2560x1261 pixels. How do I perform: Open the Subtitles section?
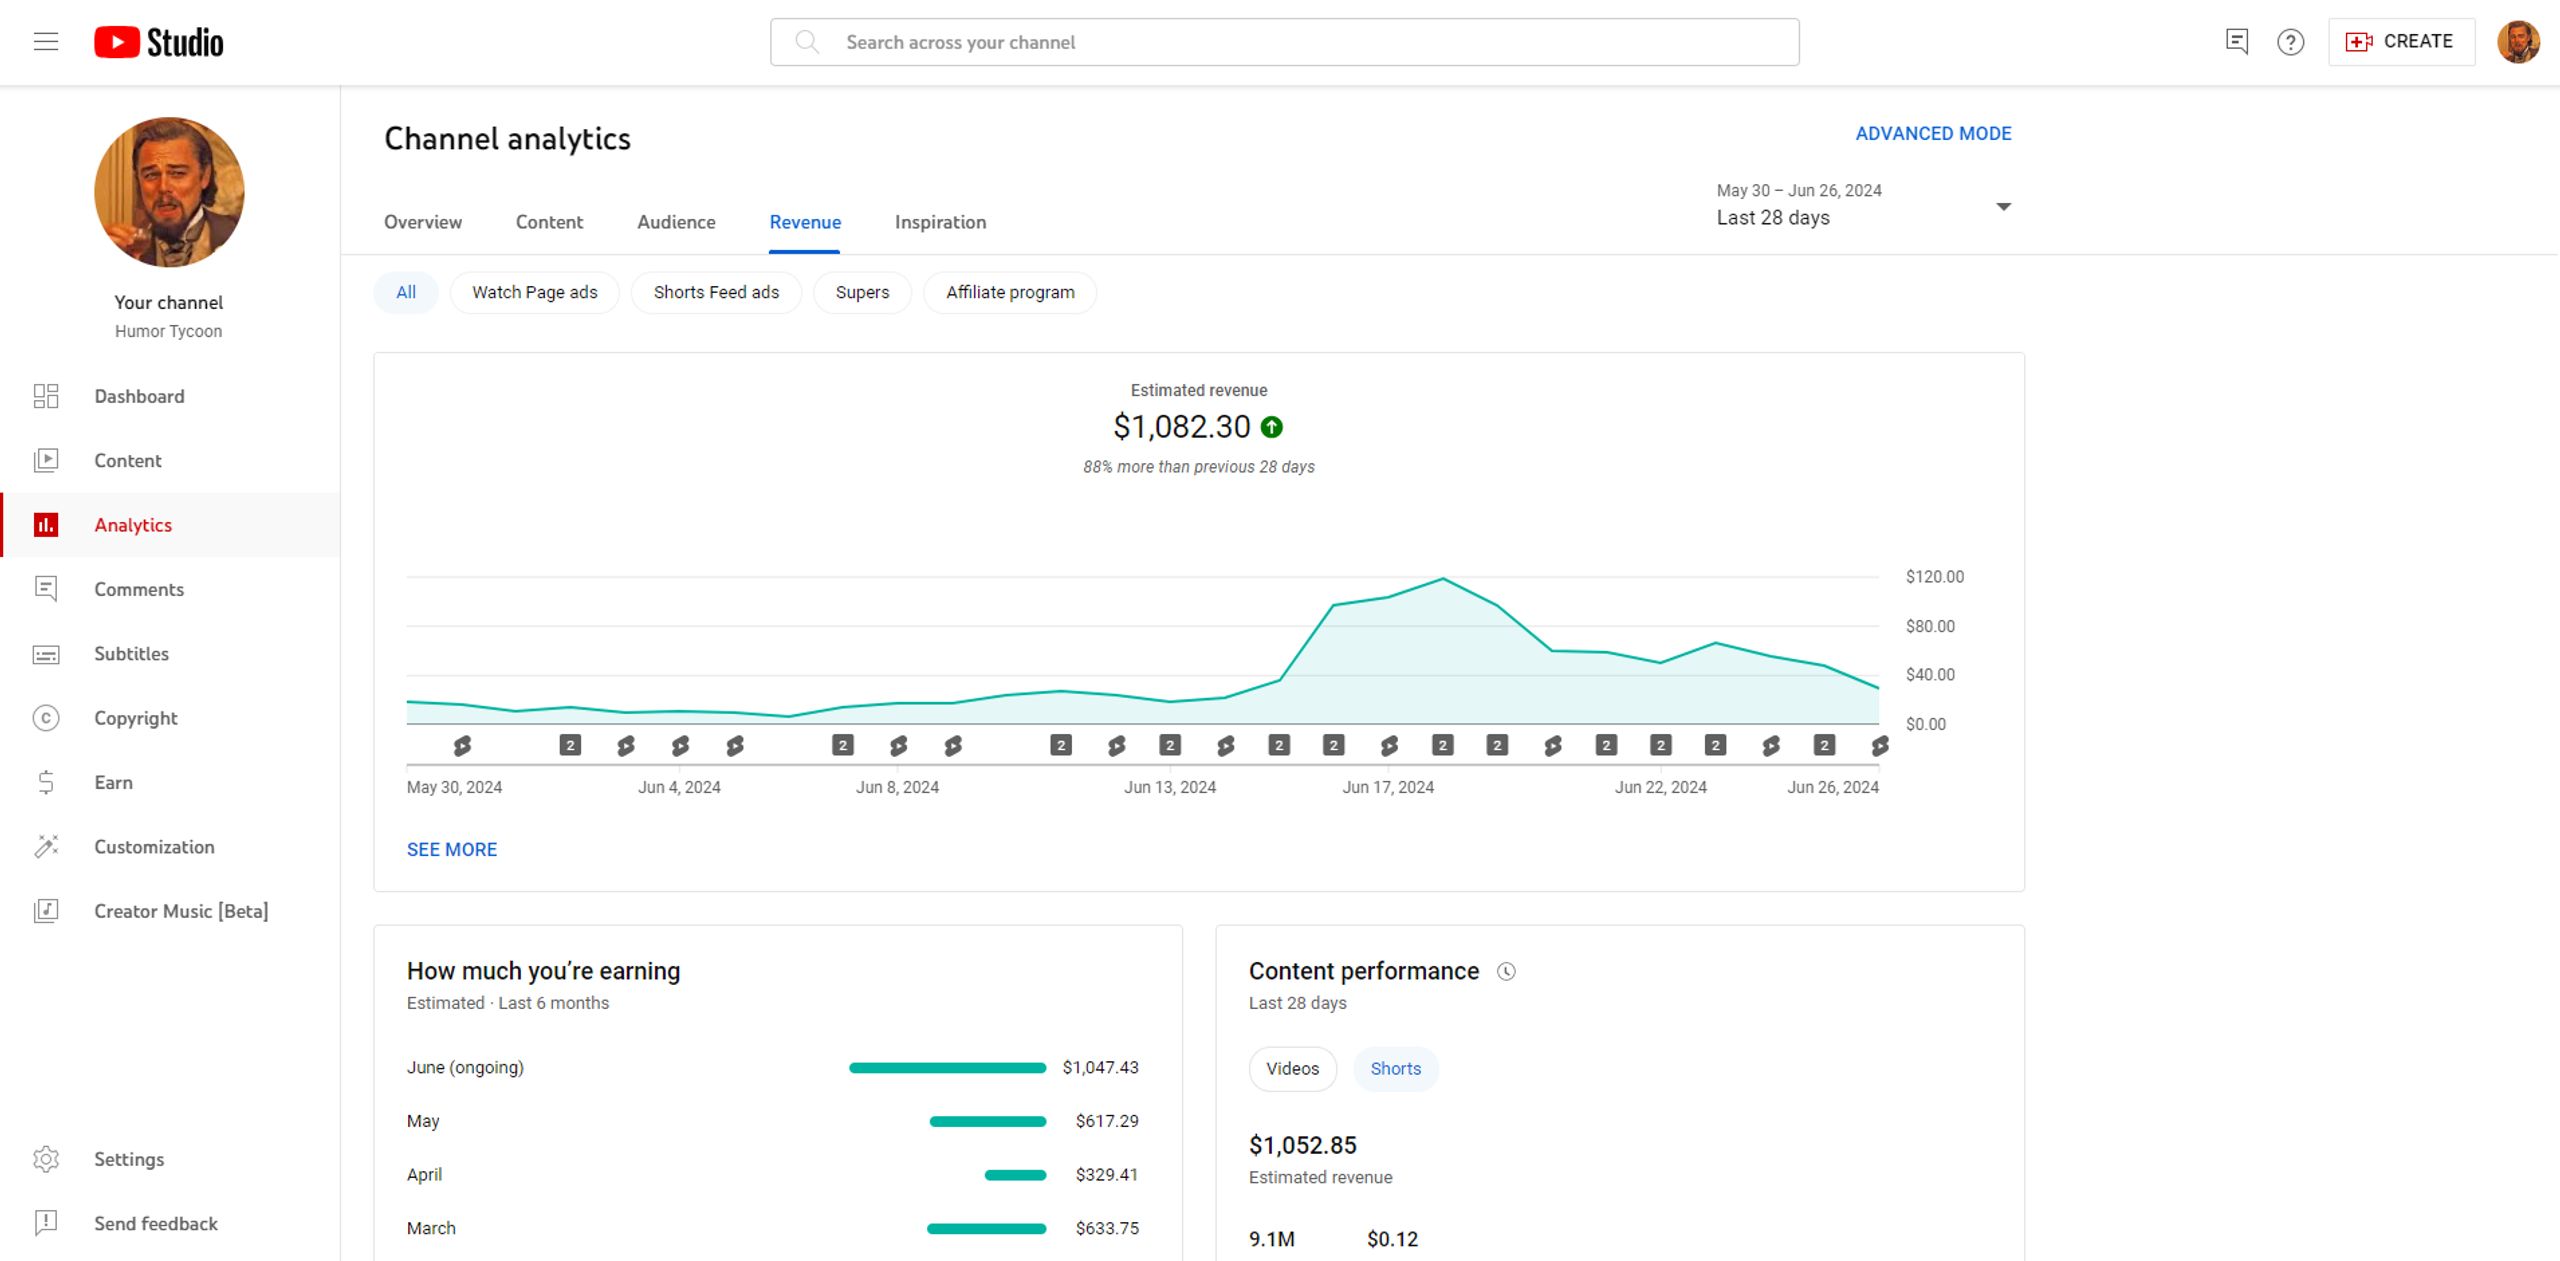coord(170,654)
